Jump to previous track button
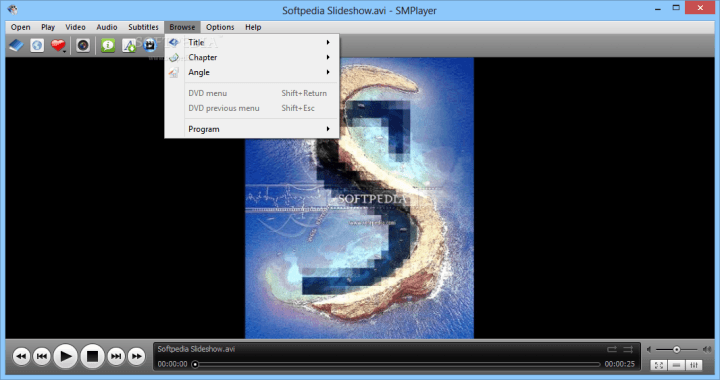Image resolution: width=720 pixels, height=380 pixels. pyautogui.click(x=42, y=356)
